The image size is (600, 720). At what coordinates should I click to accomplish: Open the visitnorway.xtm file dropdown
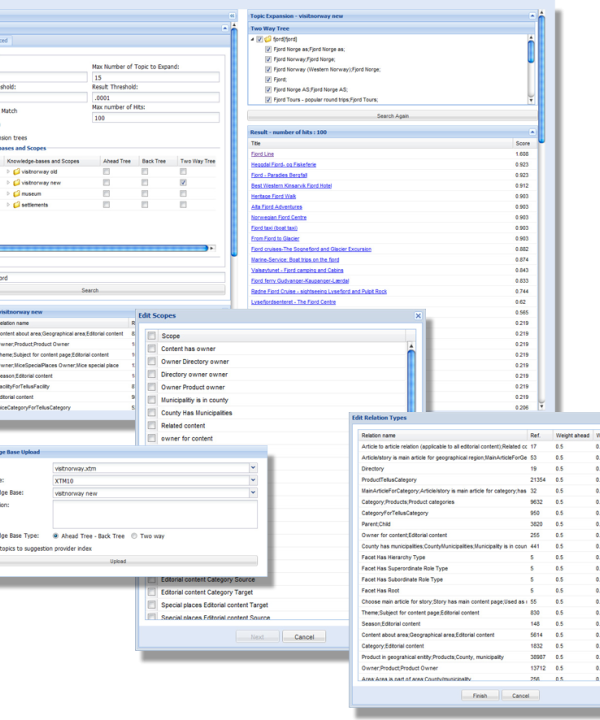(252, 467)
